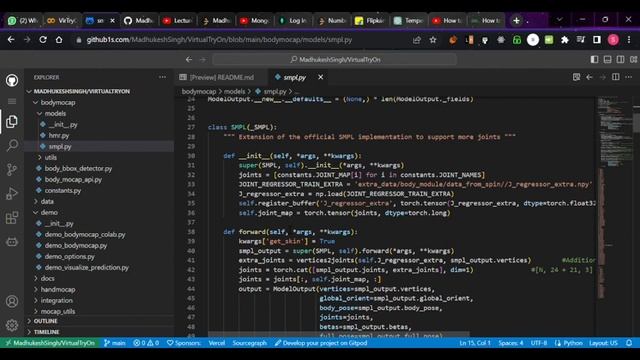Open hmr.py in the explorer

tap(59, 136)
